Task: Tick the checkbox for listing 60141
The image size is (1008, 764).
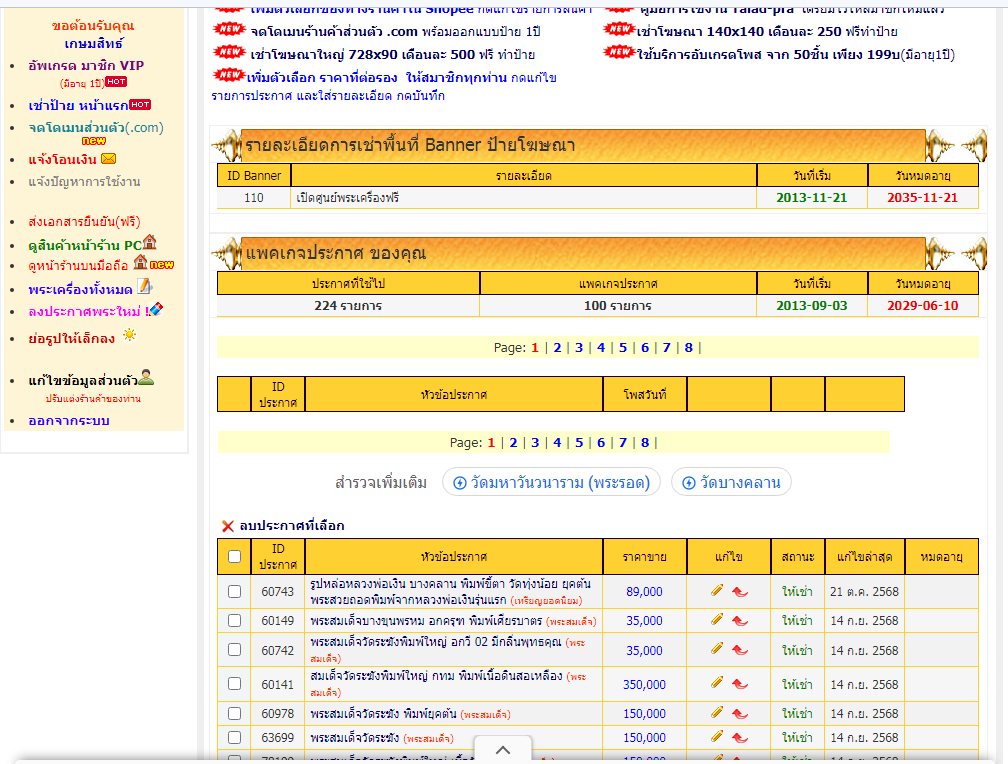Action: tap(234, 684)
